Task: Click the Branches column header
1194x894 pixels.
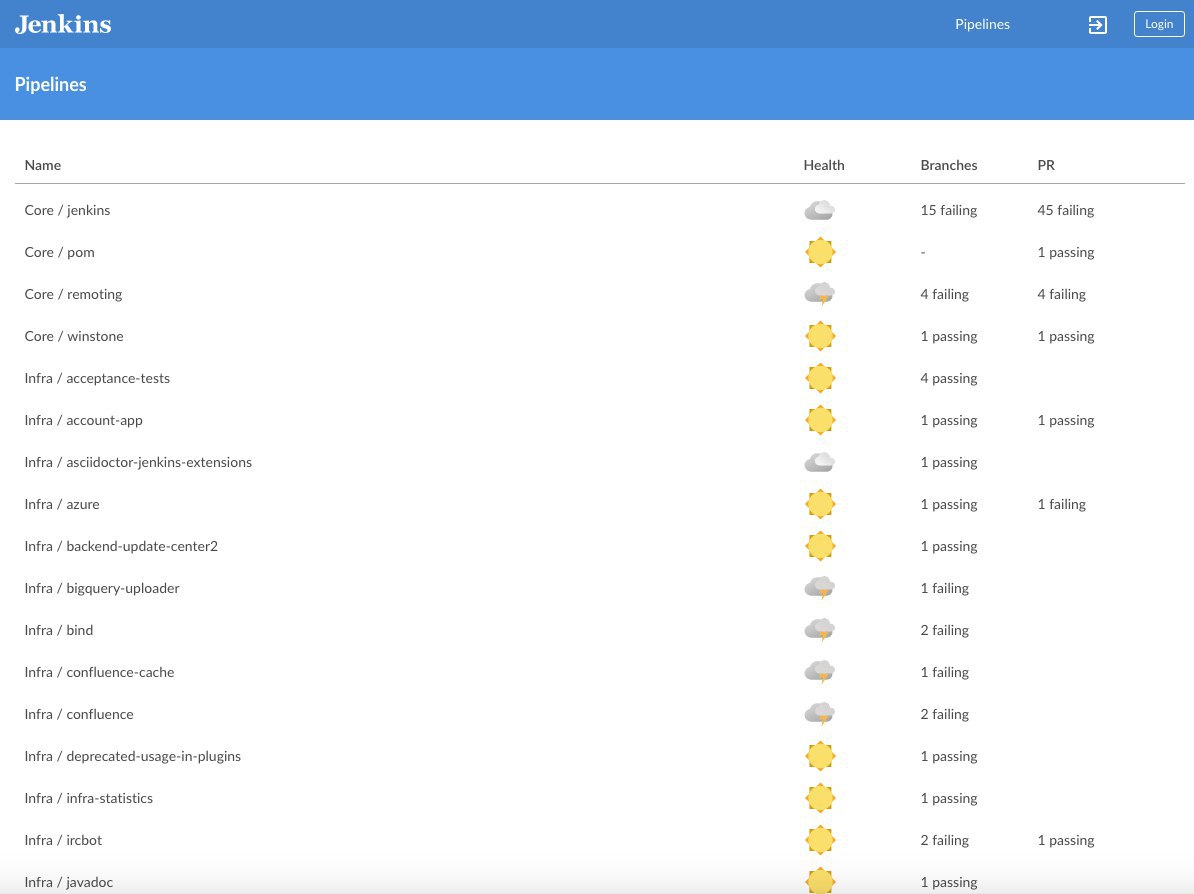Action: (x=949, y=165)
